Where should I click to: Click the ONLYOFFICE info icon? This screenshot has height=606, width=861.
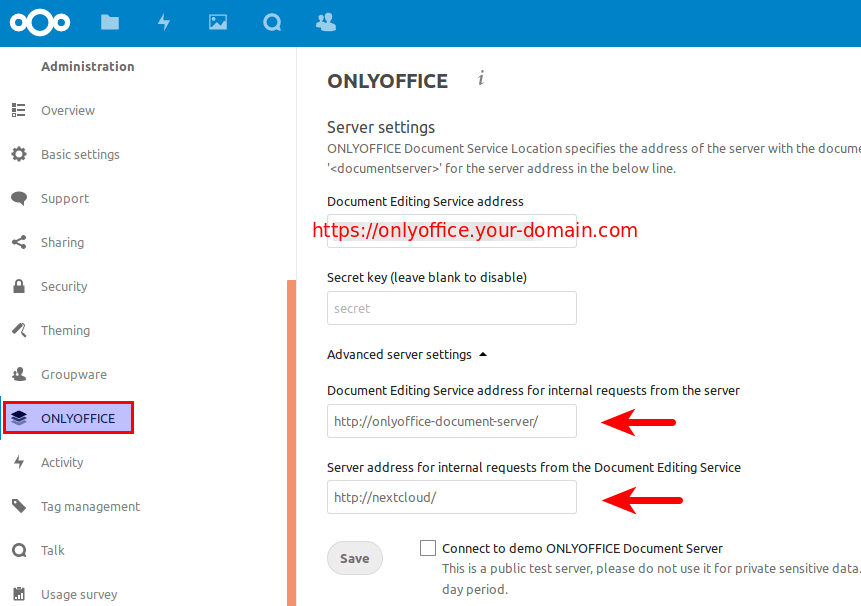click(481, 79)
